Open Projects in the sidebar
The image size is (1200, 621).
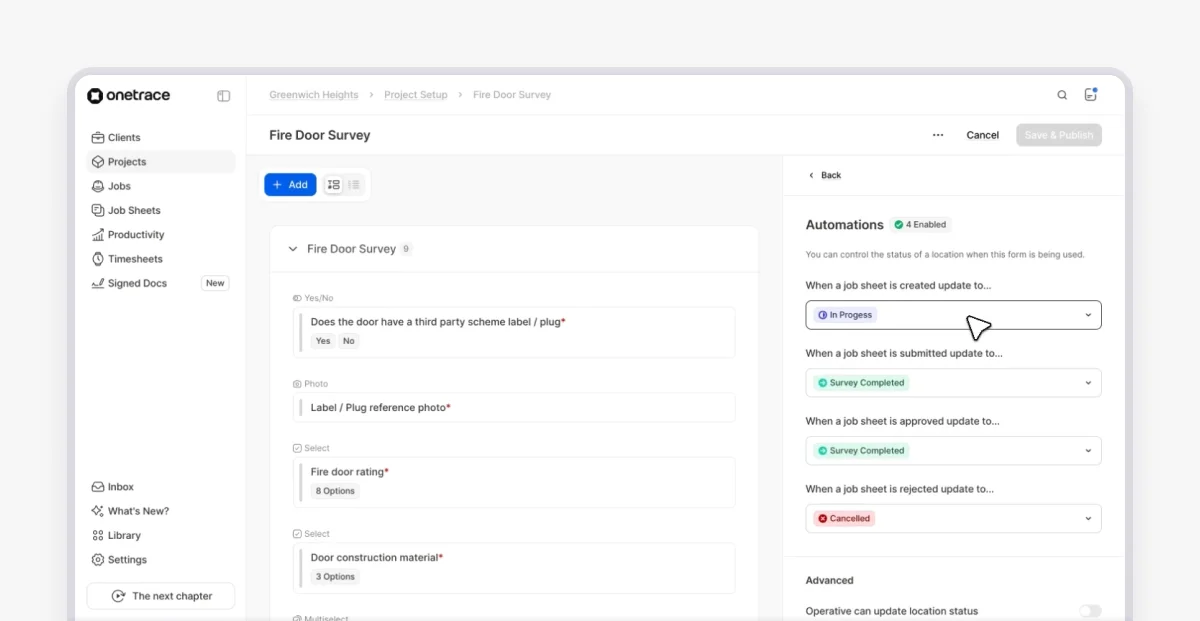coord(160,162)
